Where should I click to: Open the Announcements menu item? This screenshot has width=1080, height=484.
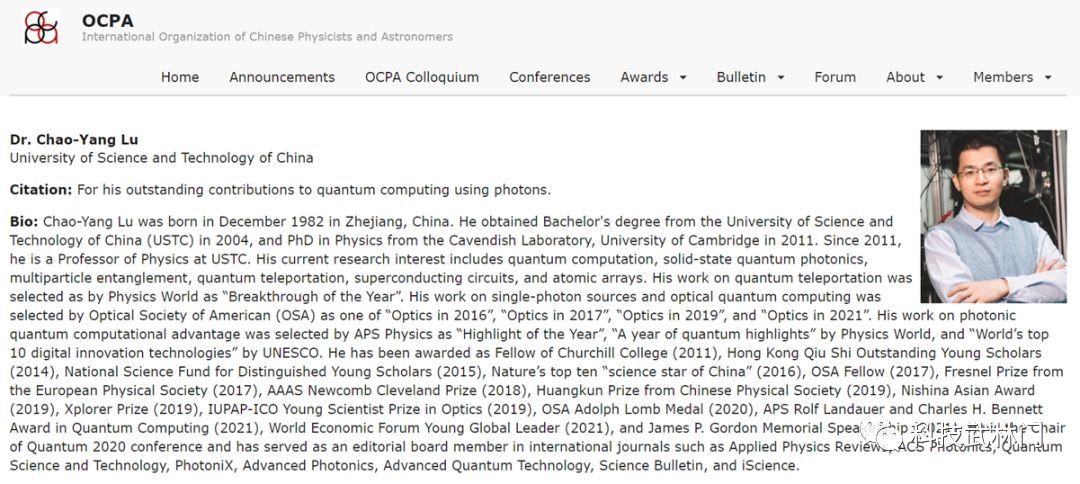point(282,77)
